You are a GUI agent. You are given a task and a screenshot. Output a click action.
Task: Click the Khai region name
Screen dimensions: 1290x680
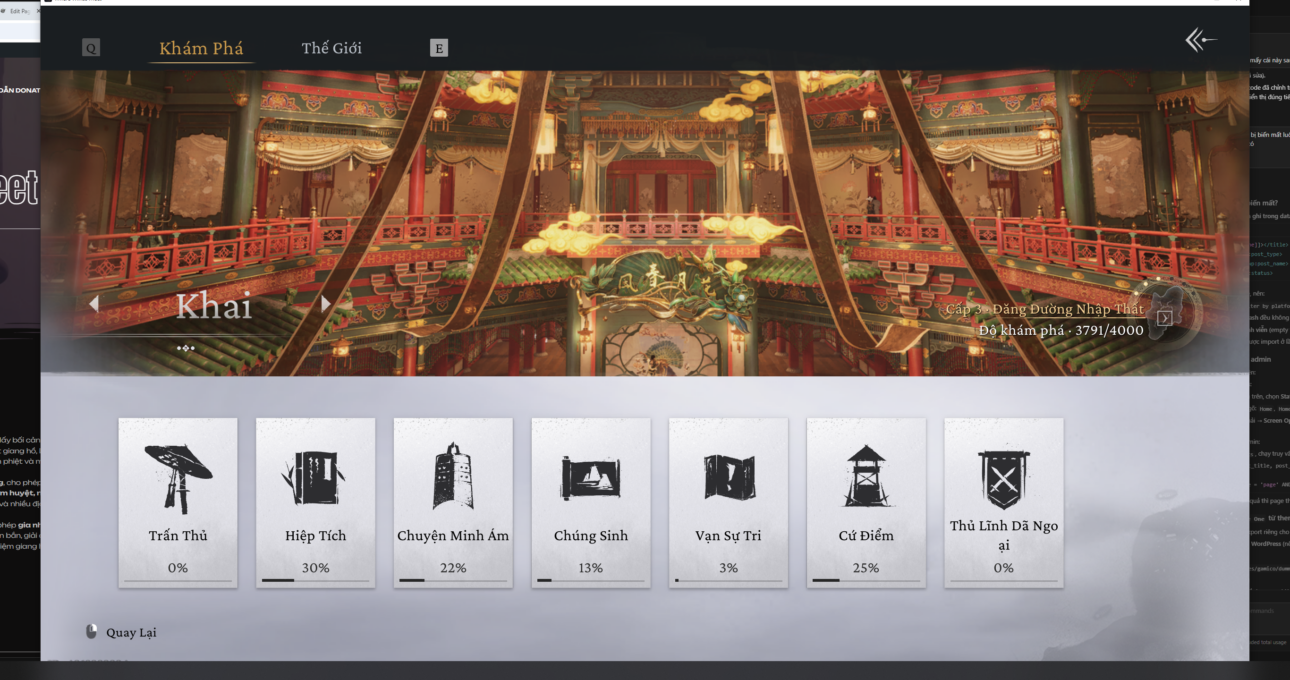click(x=213, y=307)
